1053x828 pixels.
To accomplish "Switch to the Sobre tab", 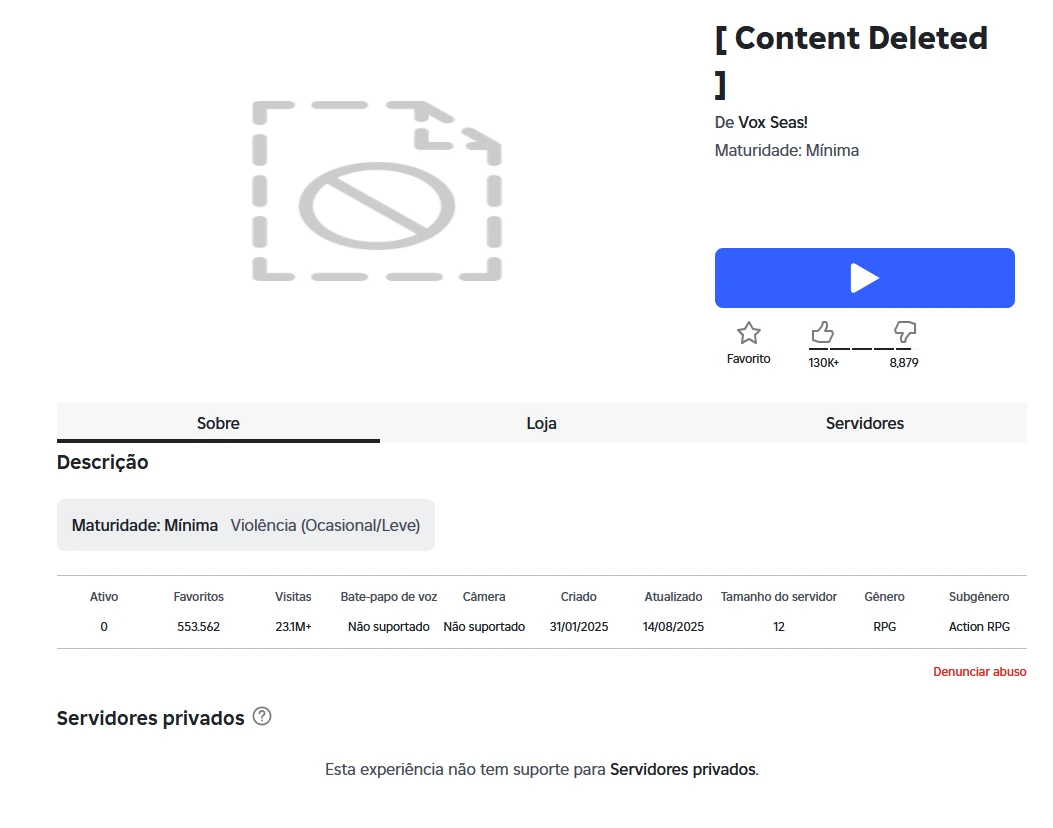I will pos(218,423).
